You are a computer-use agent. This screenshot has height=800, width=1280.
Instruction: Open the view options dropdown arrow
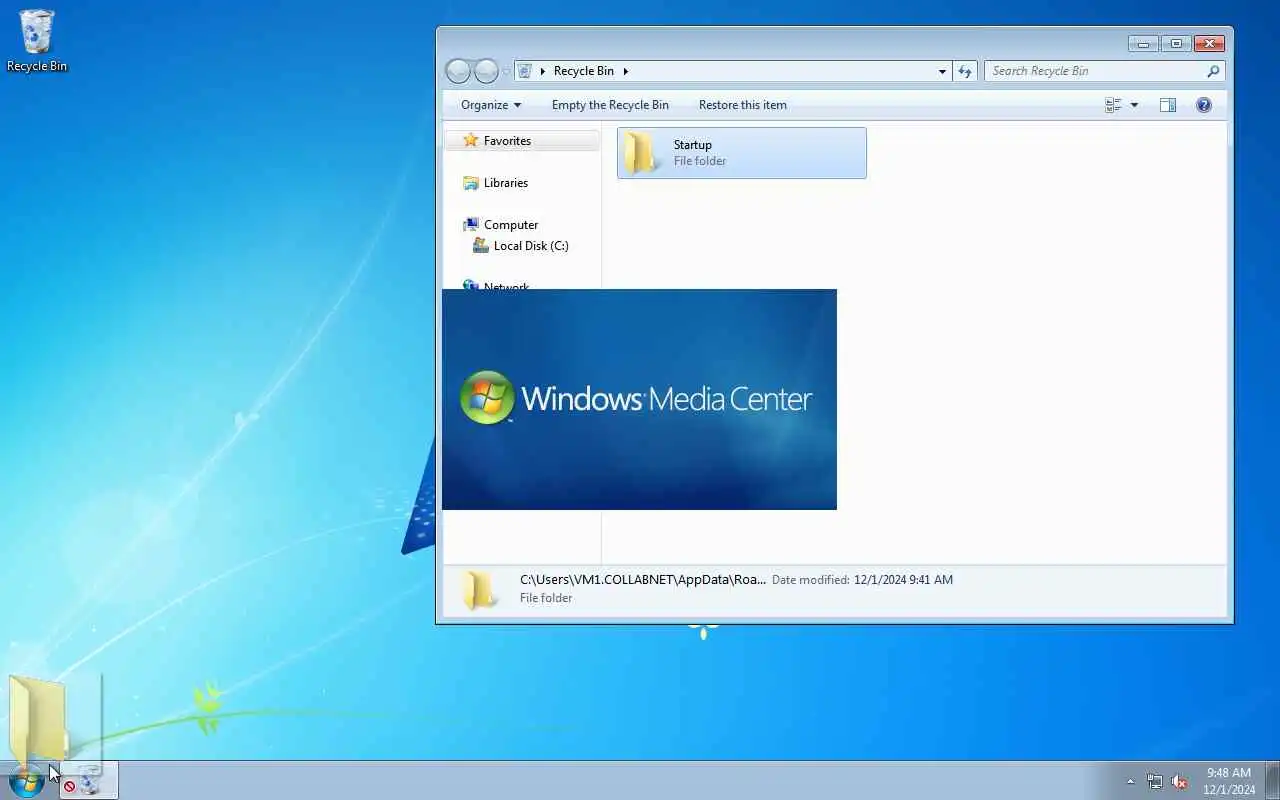click(1134, 105)
